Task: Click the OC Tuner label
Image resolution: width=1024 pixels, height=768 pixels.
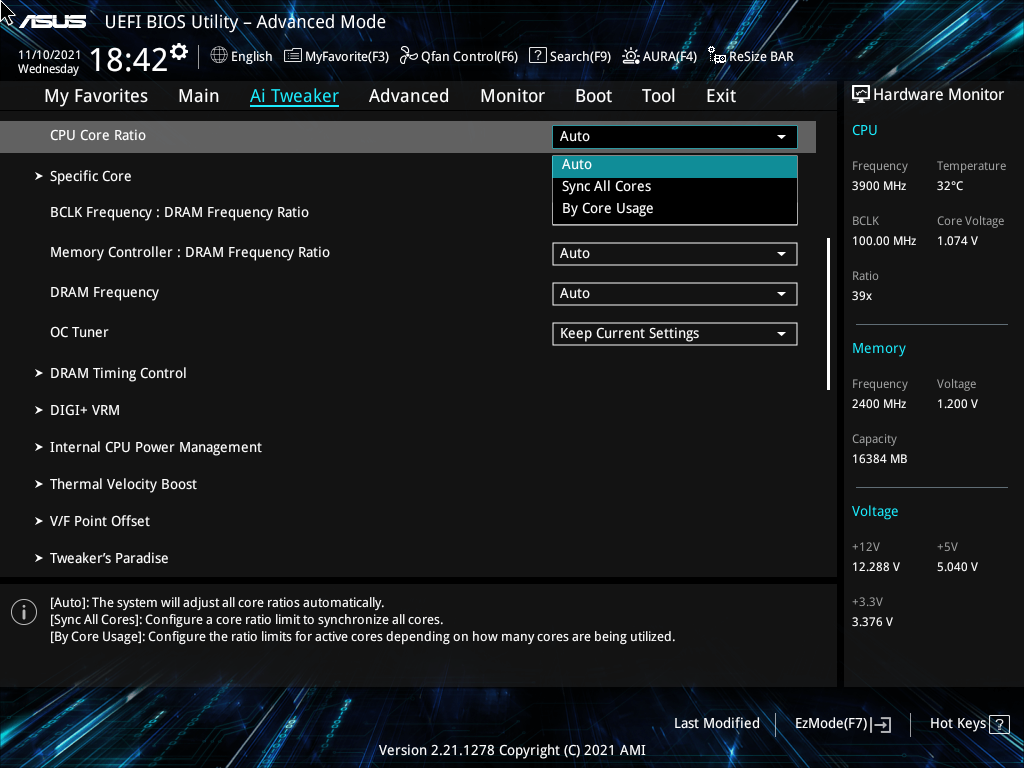Action: pos(79,332)
